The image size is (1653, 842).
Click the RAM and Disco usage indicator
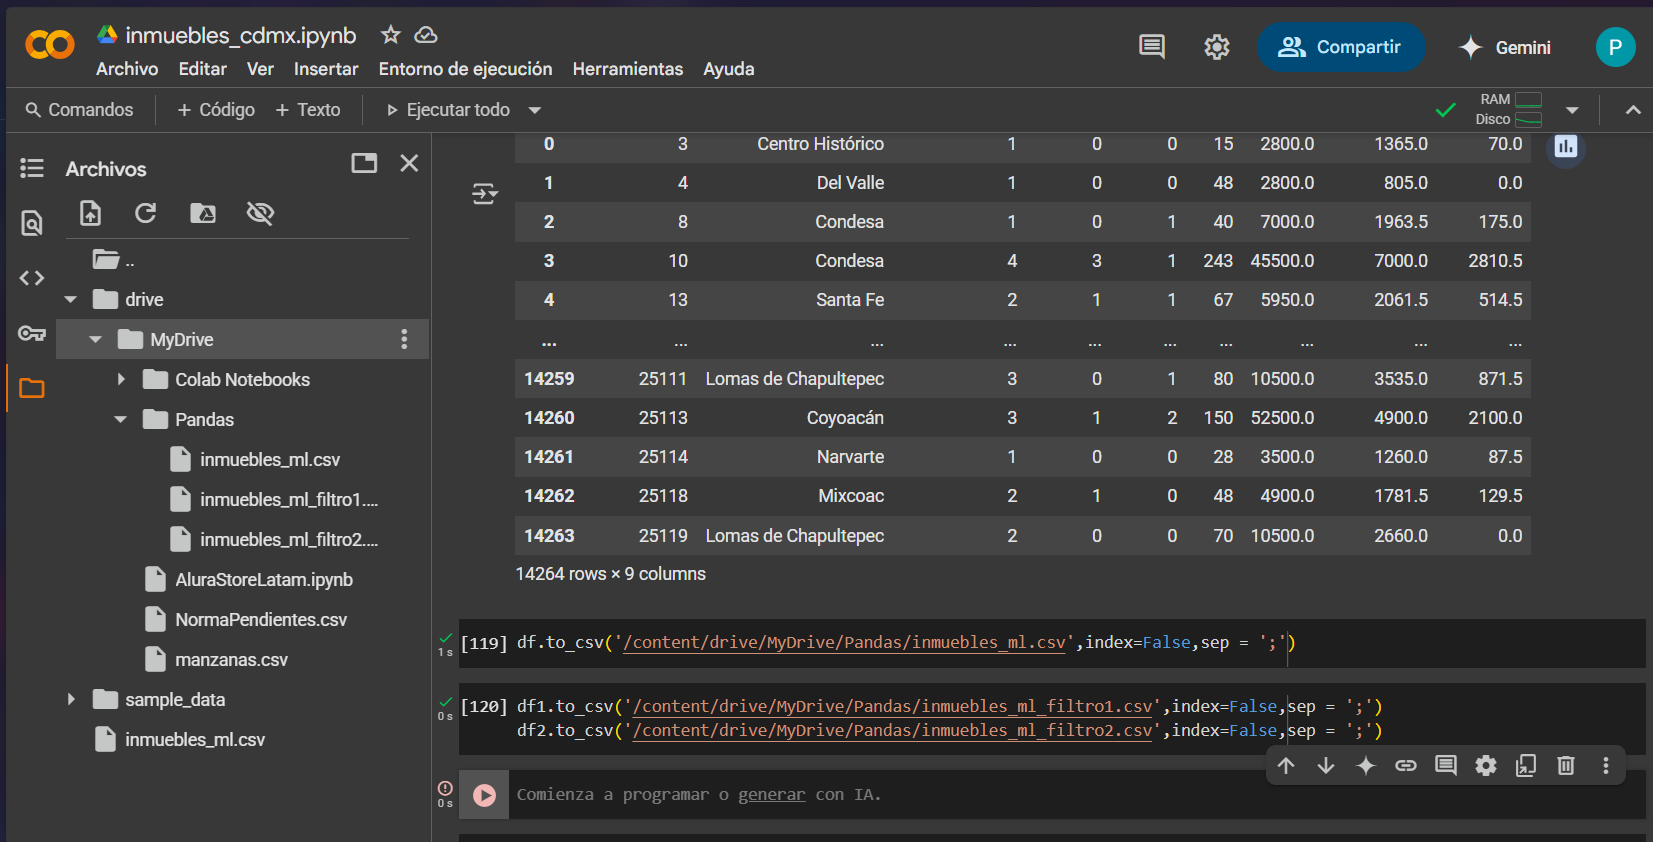[1509, 109]
